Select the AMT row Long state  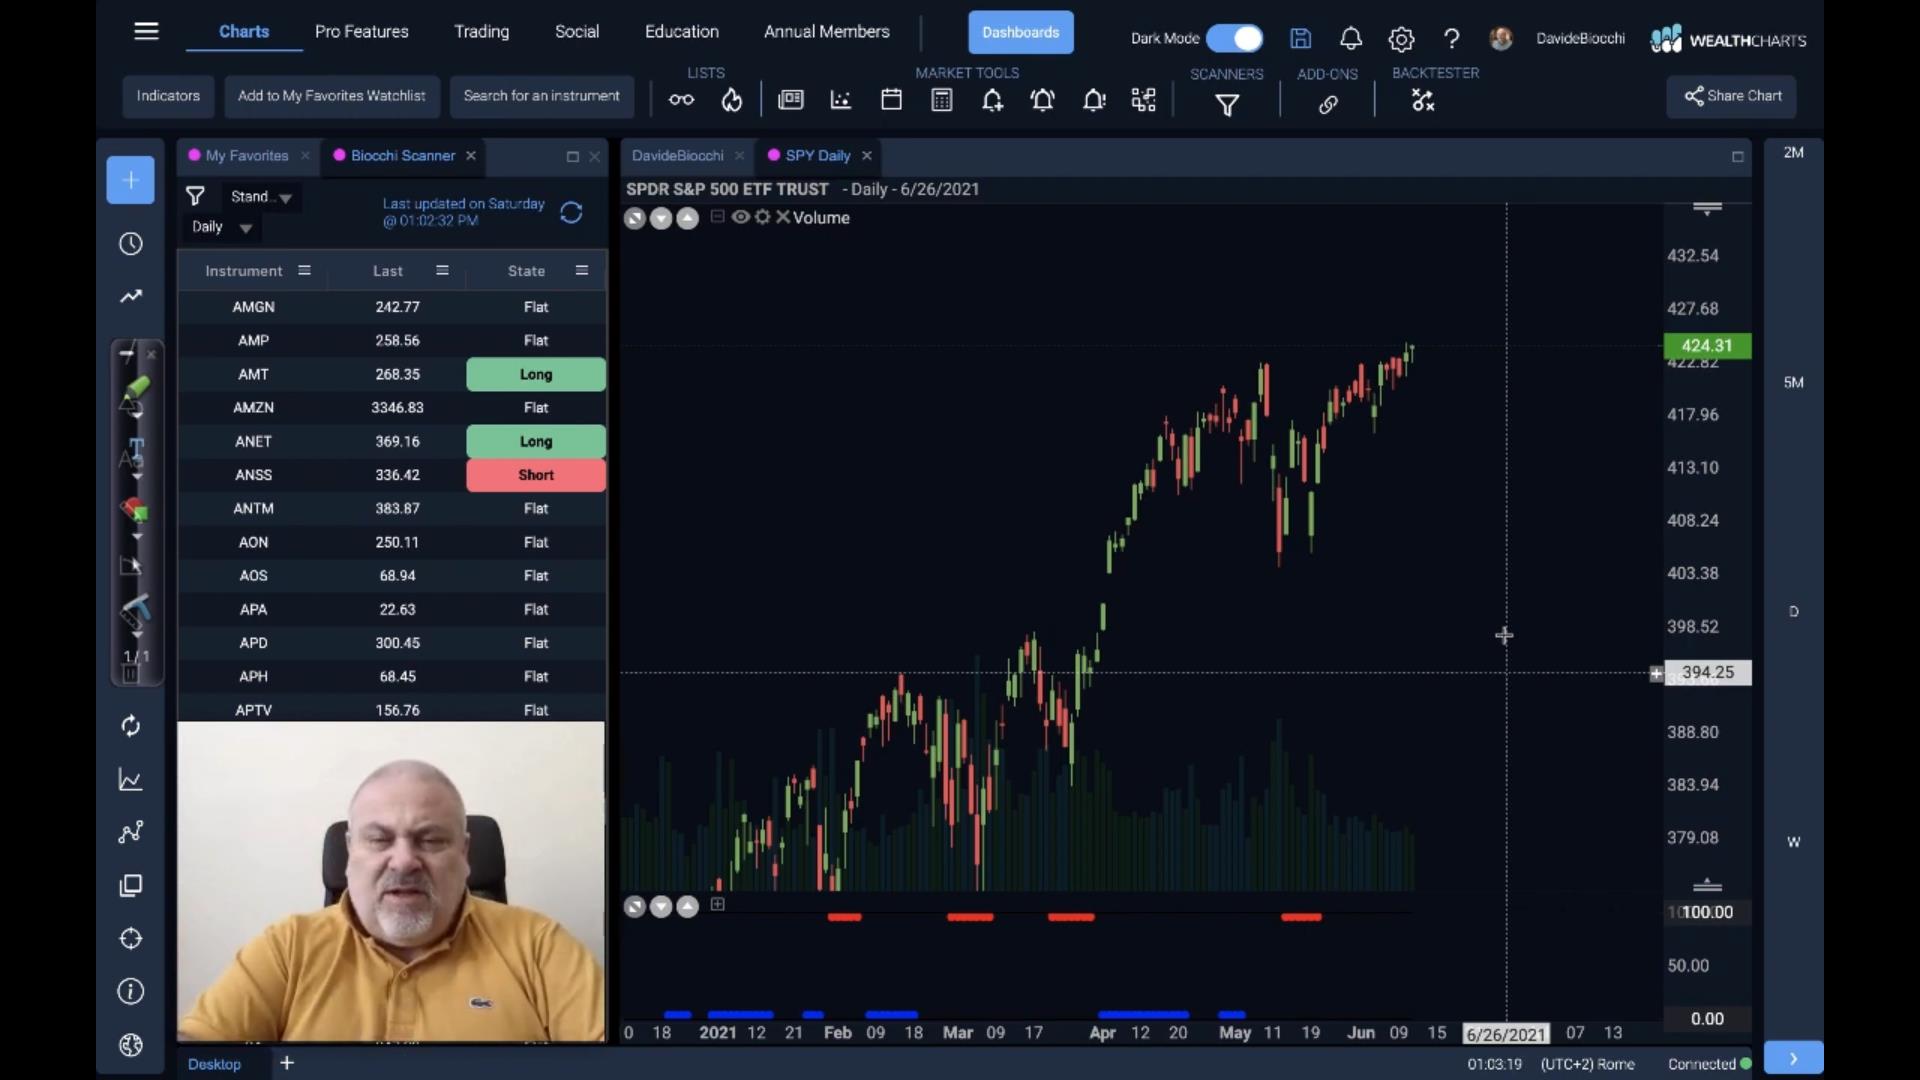536,374
